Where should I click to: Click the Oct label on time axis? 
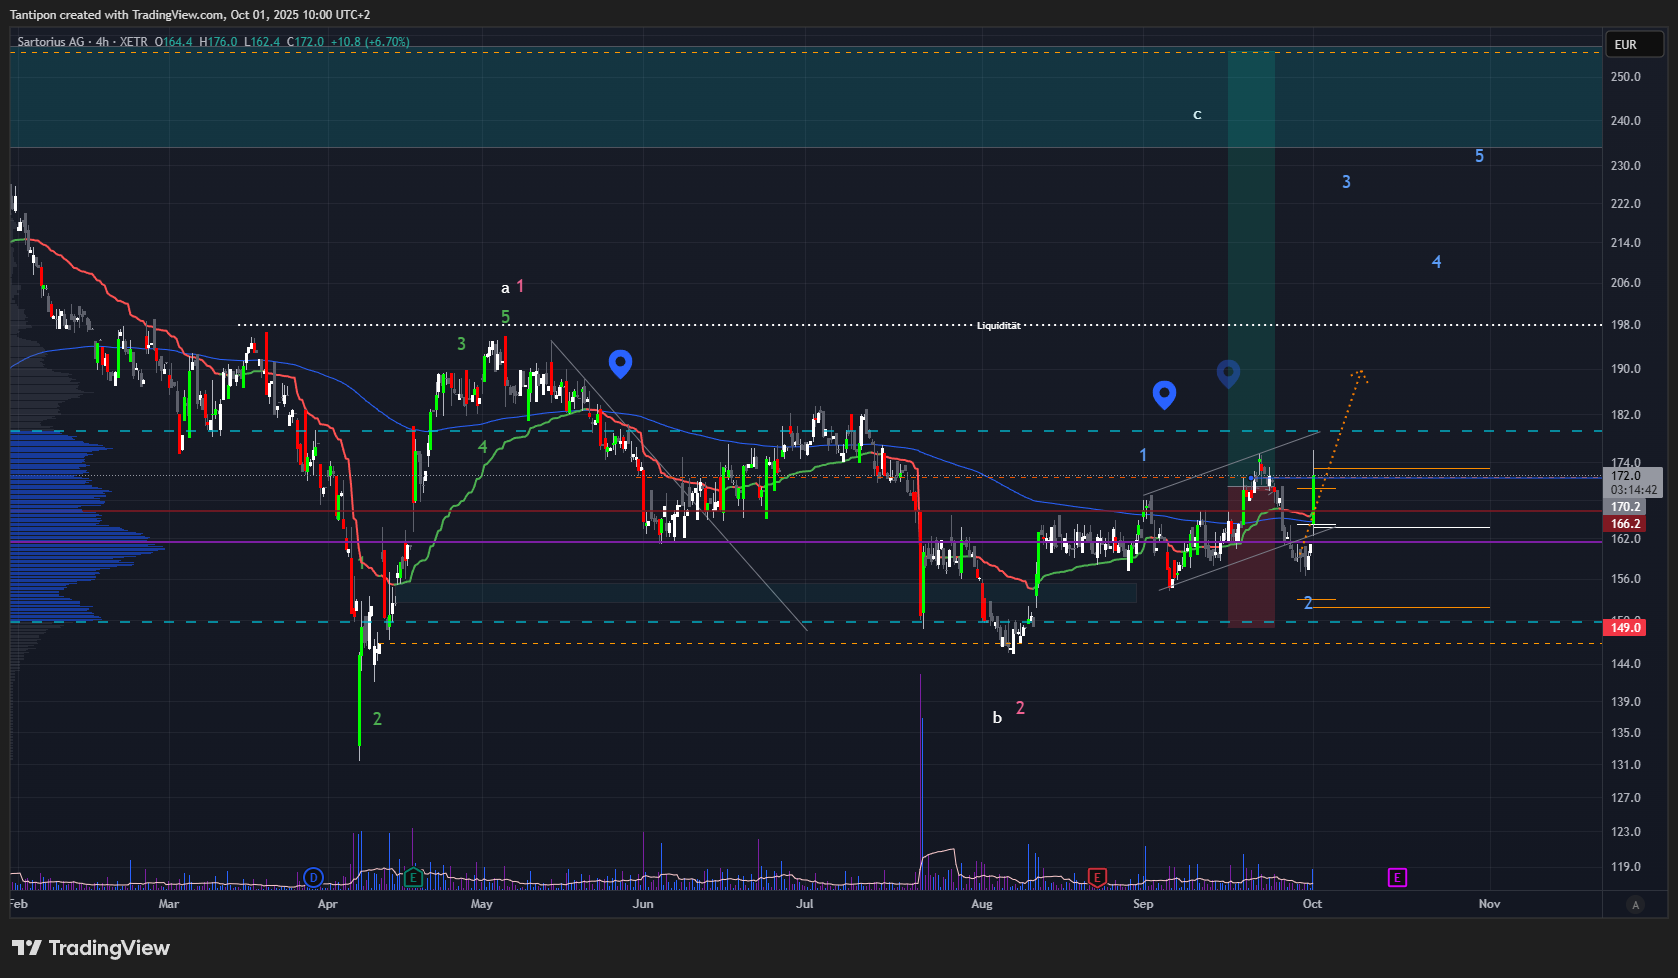click(x=1312, y=904)
